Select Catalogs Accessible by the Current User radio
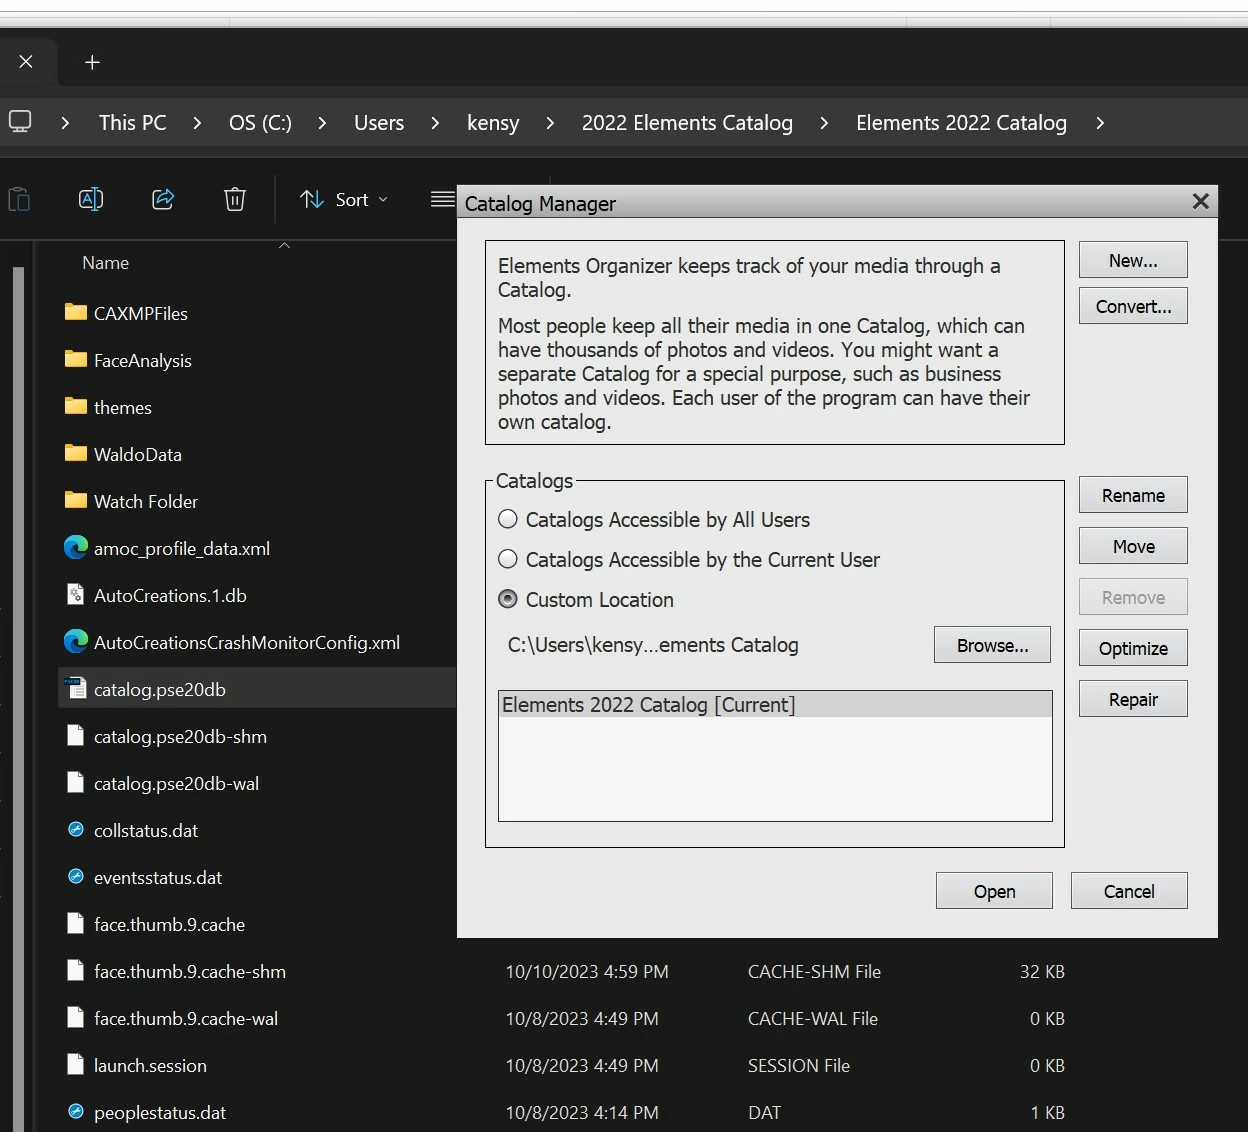 coord(508,559)
